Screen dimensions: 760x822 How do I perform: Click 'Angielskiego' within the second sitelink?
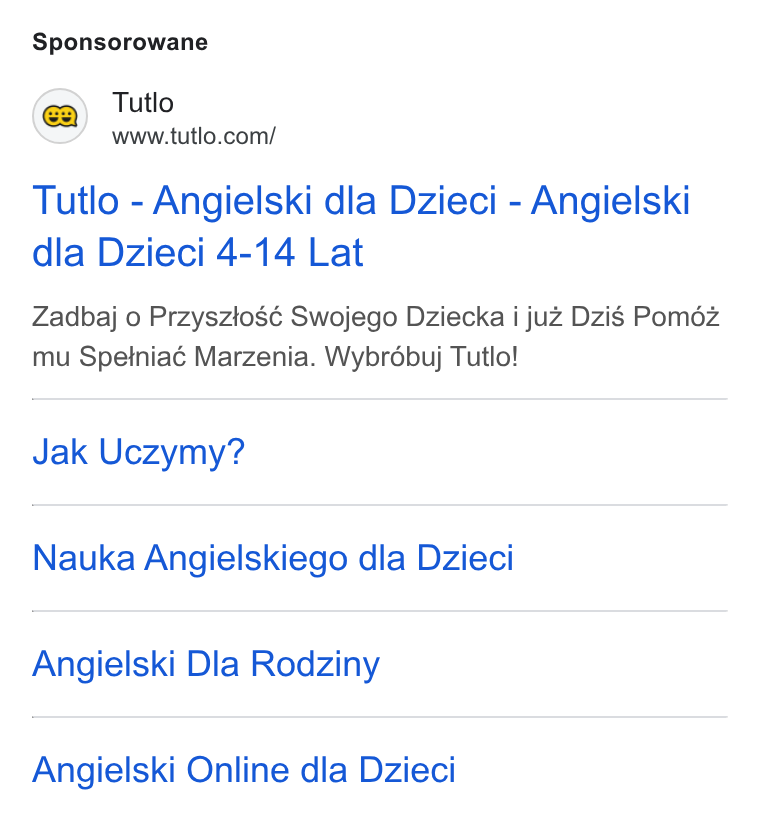(246, 558)
